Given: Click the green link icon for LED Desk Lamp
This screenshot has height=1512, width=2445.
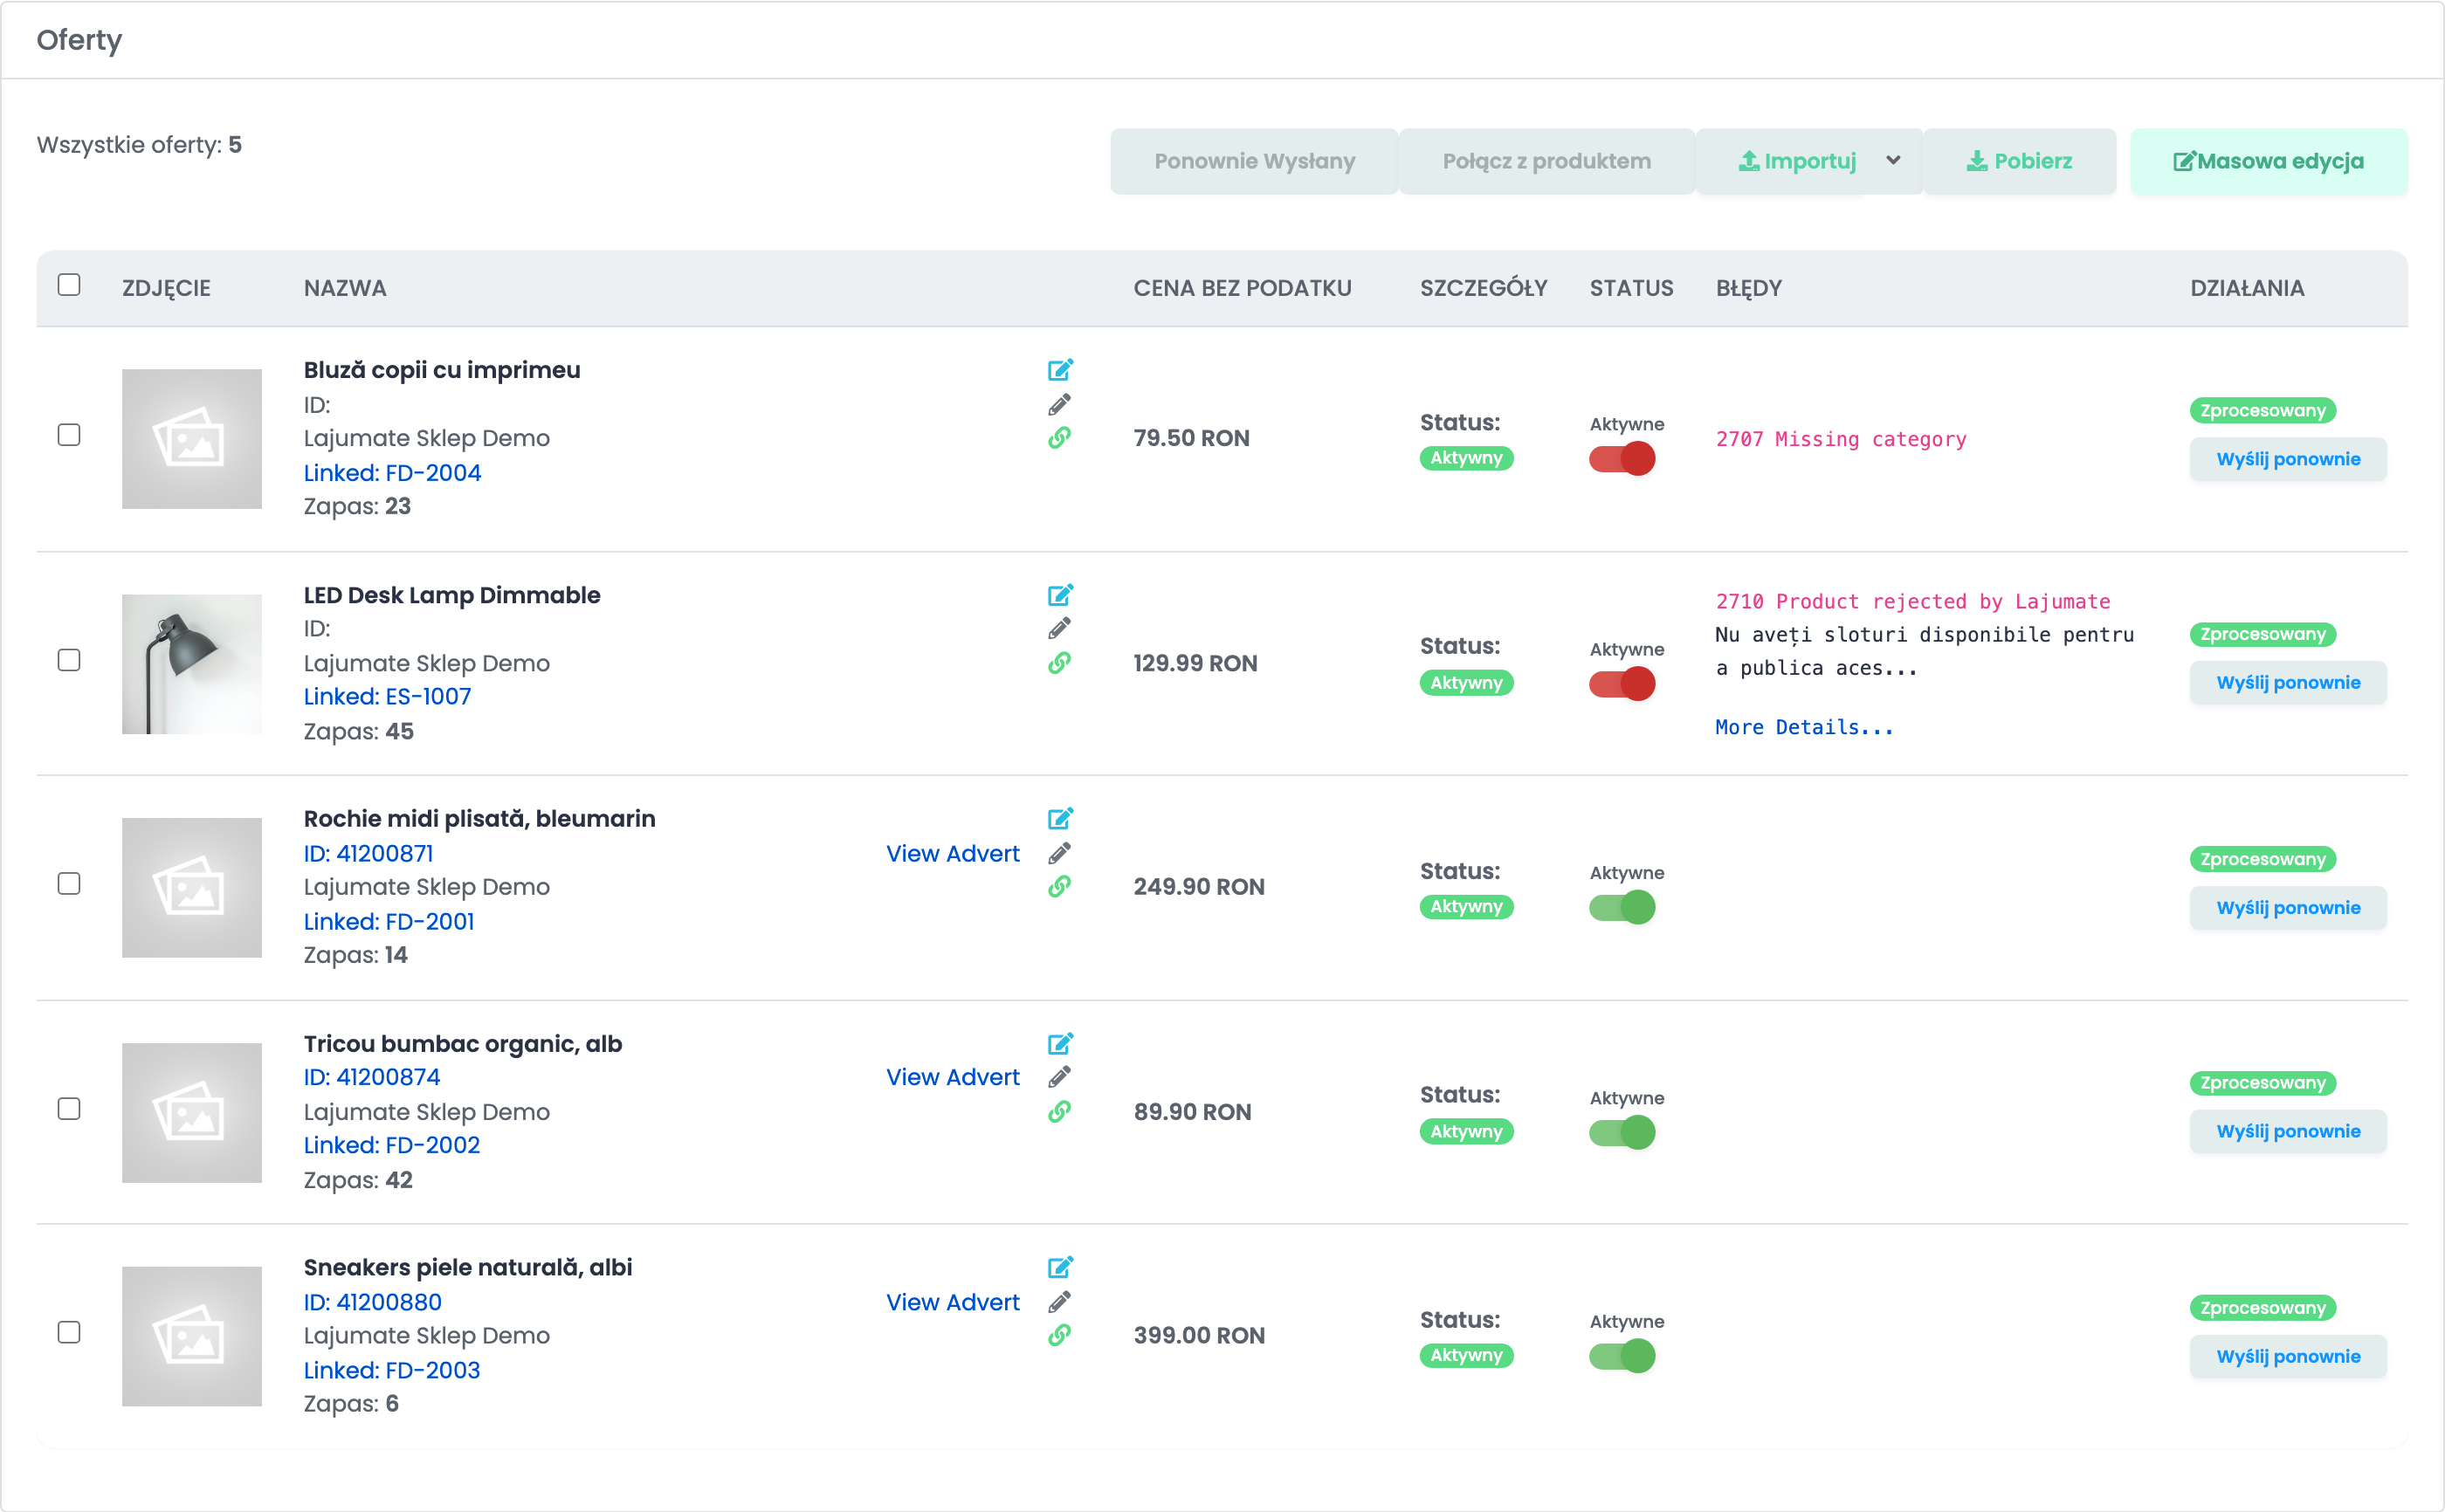Looking at the screenshot, I should click(x=1059, y=663).
